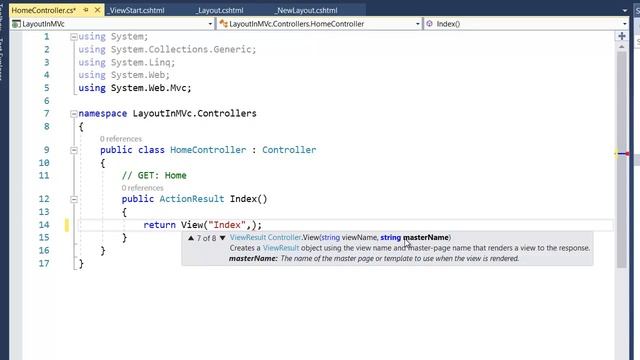The image size is (640, 360).
Task: Collapse the Index() method block
Action: 73,200
